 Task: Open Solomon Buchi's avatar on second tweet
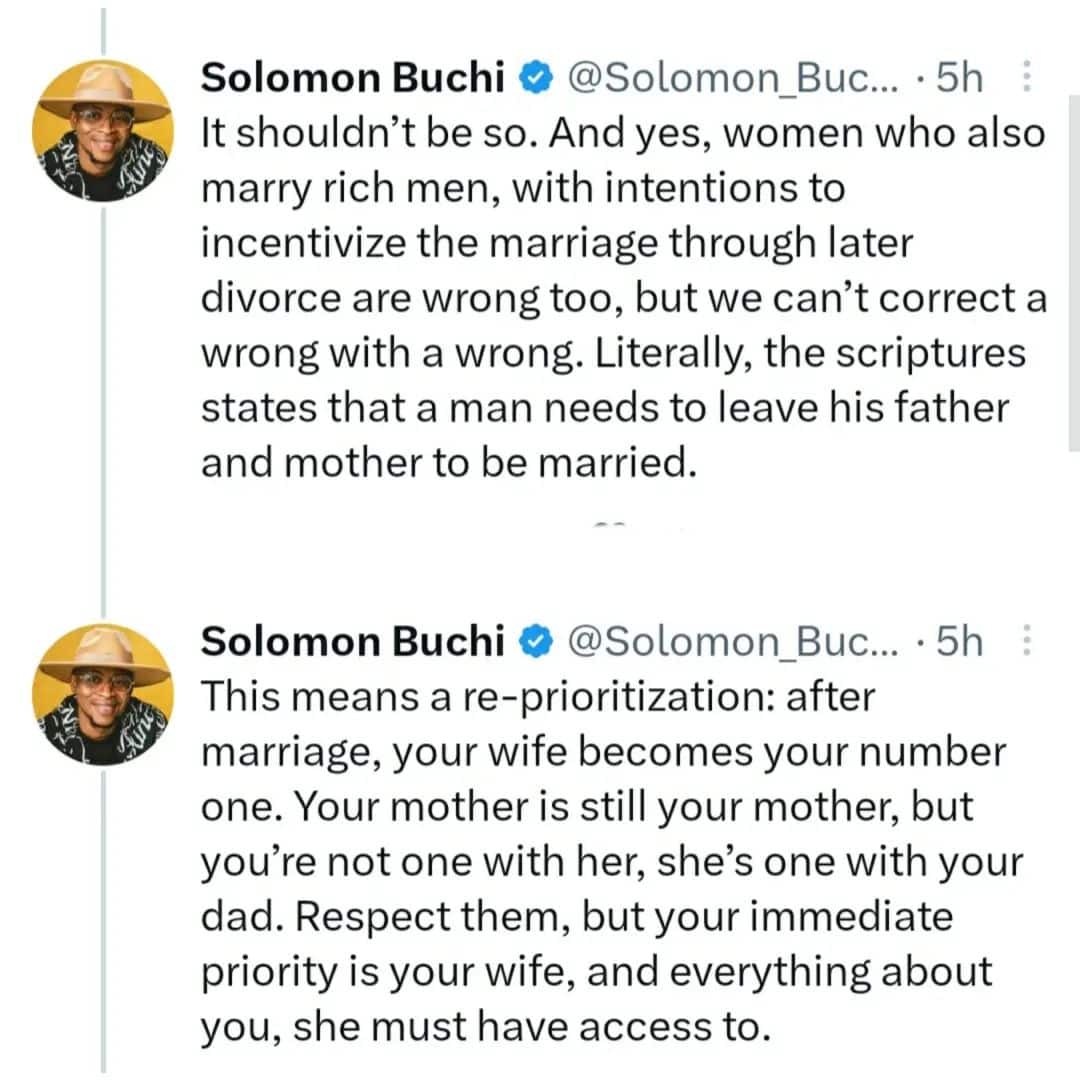coord(103,695)
